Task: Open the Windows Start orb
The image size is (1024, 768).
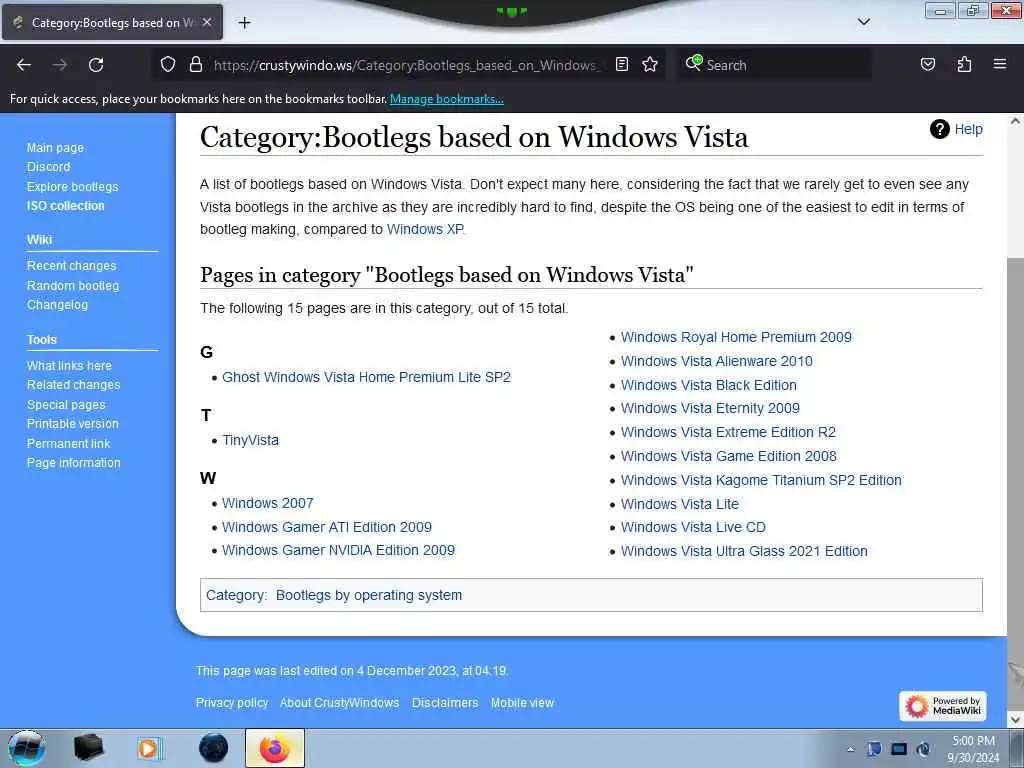Action: (x=27, y=748)
